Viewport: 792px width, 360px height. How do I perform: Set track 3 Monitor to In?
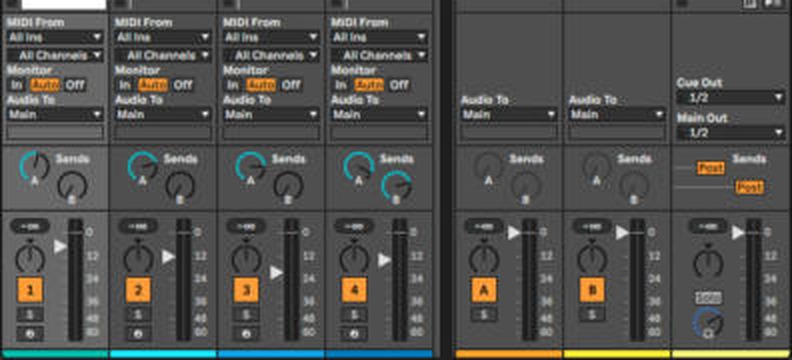tap(232, 85)
